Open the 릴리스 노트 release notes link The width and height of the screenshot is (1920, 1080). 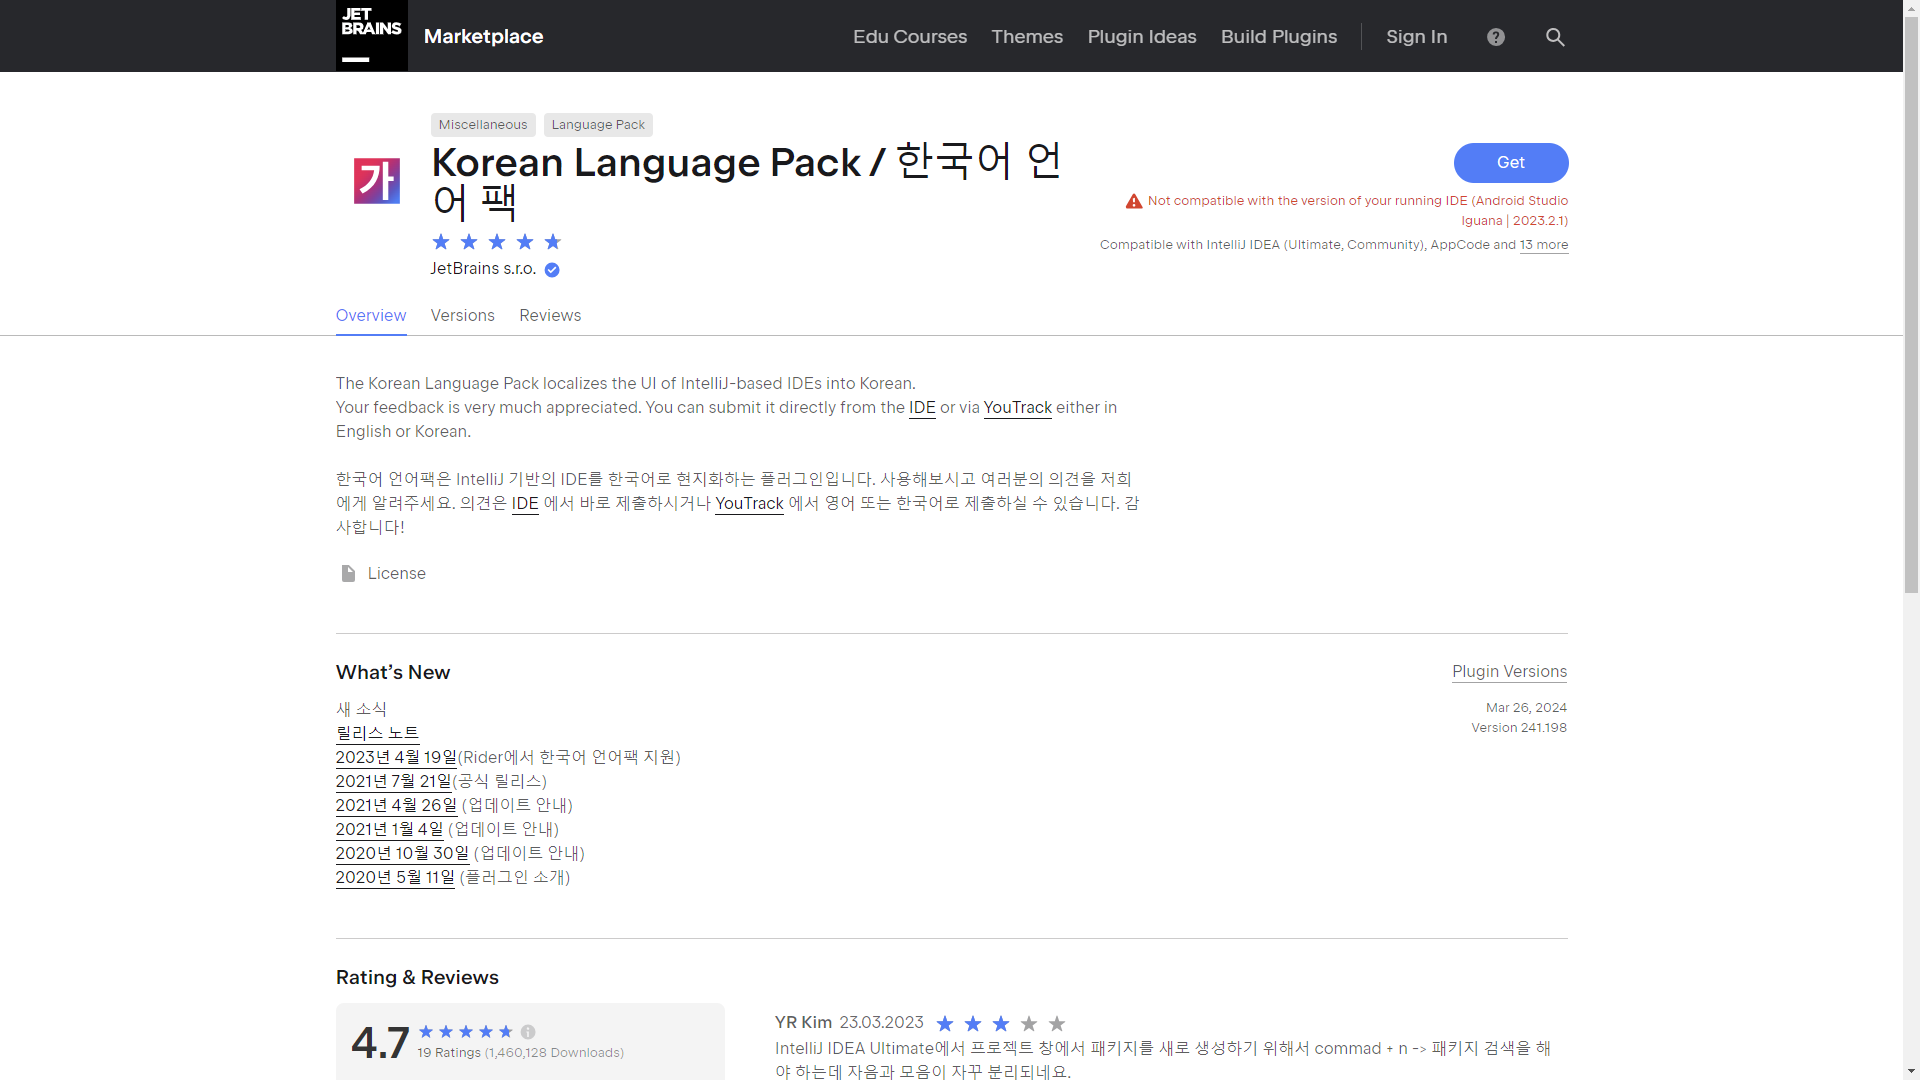377,733
